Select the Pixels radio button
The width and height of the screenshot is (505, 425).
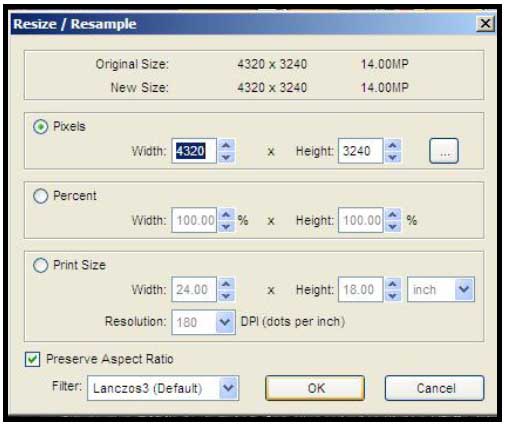click(x=41, y=127)
